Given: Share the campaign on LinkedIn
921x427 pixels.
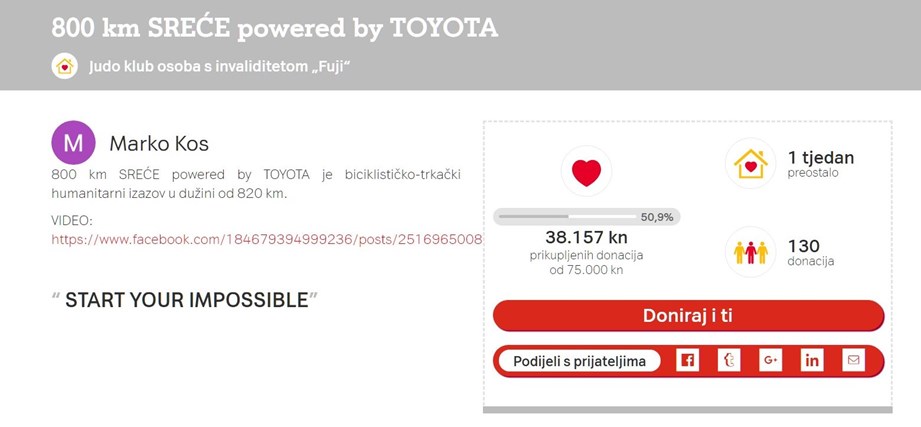Looking at the screenshot, I should [x=812, y=360].
